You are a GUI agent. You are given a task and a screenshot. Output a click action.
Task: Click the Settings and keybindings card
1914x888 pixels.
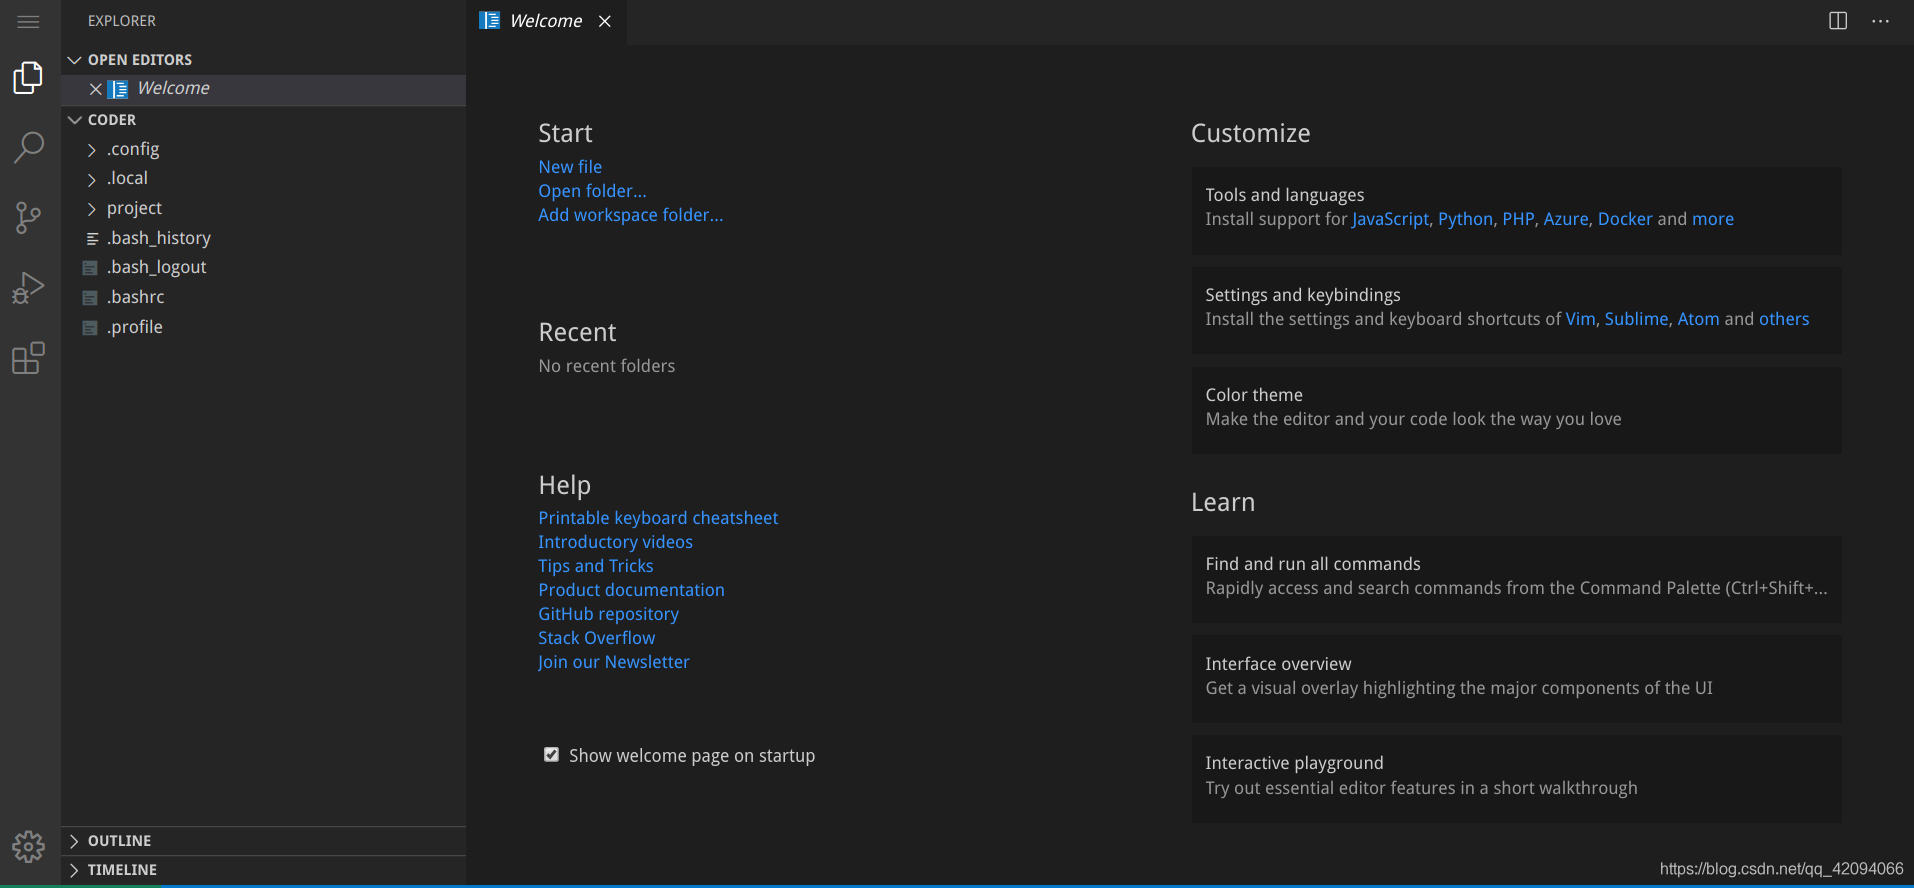[x=1516, y=310]
